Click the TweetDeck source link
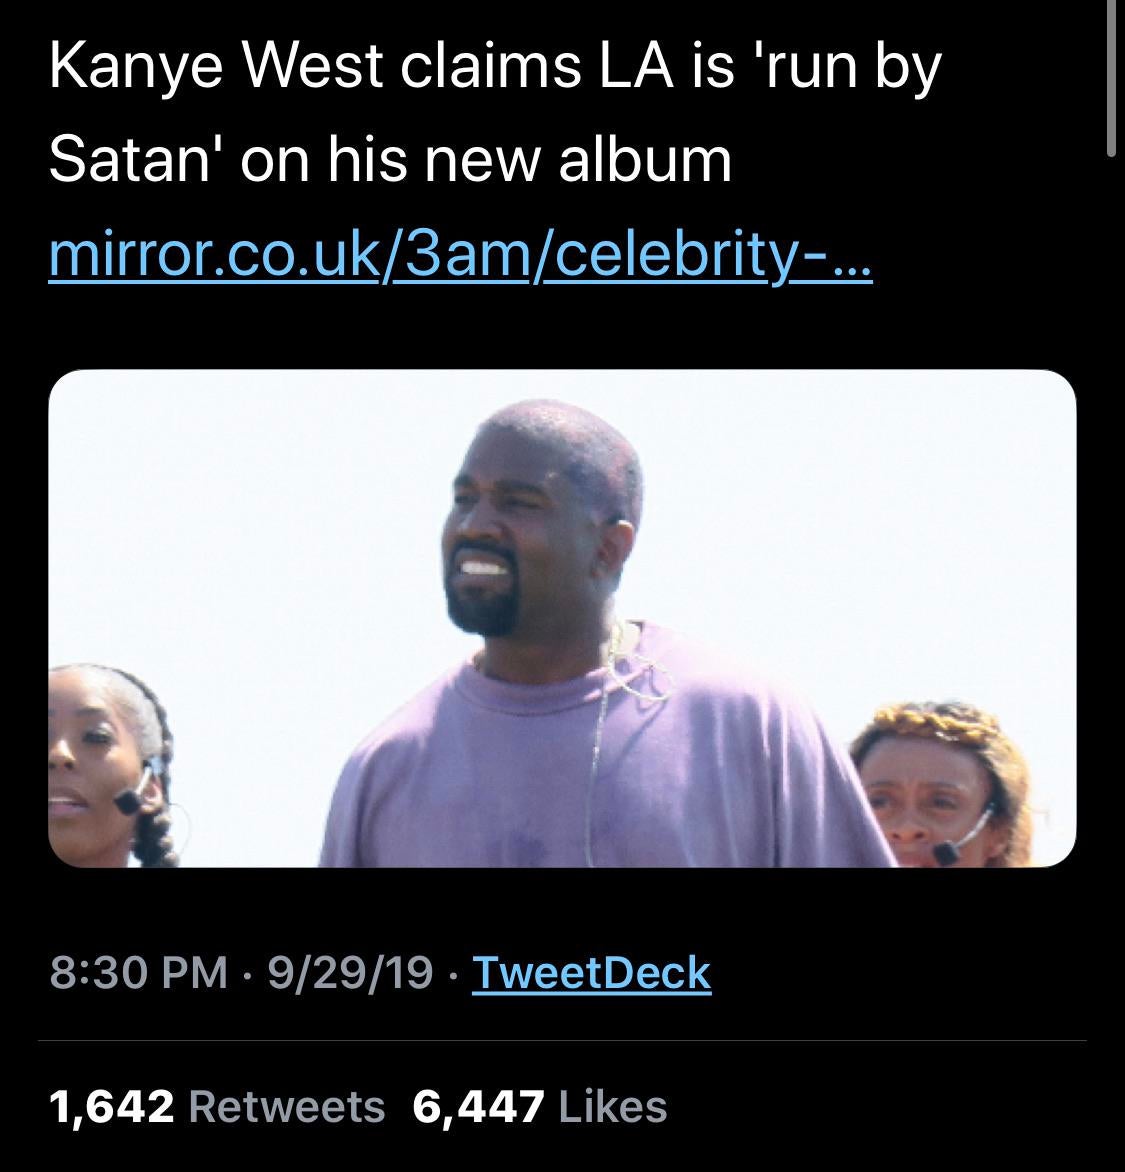The image size is (1125, 1172). click(591, 972)
